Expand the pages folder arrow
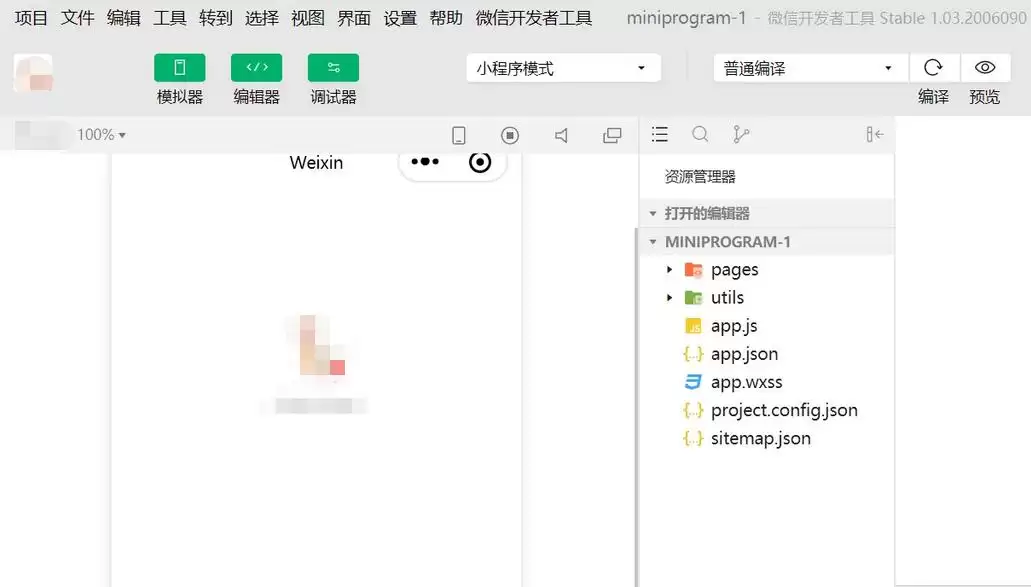This screenshot has height=587, width=1031. 669,270
